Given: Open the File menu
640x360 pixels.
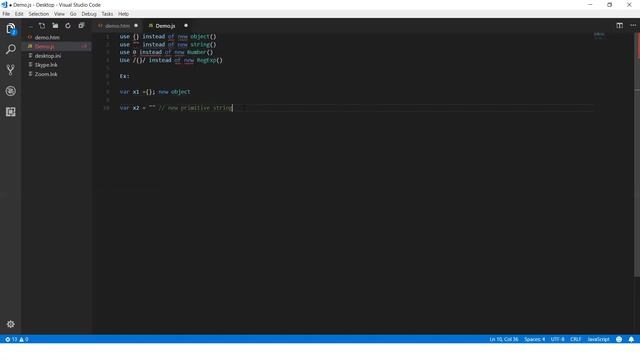Looking at the screenshot, I should [6, 14].
